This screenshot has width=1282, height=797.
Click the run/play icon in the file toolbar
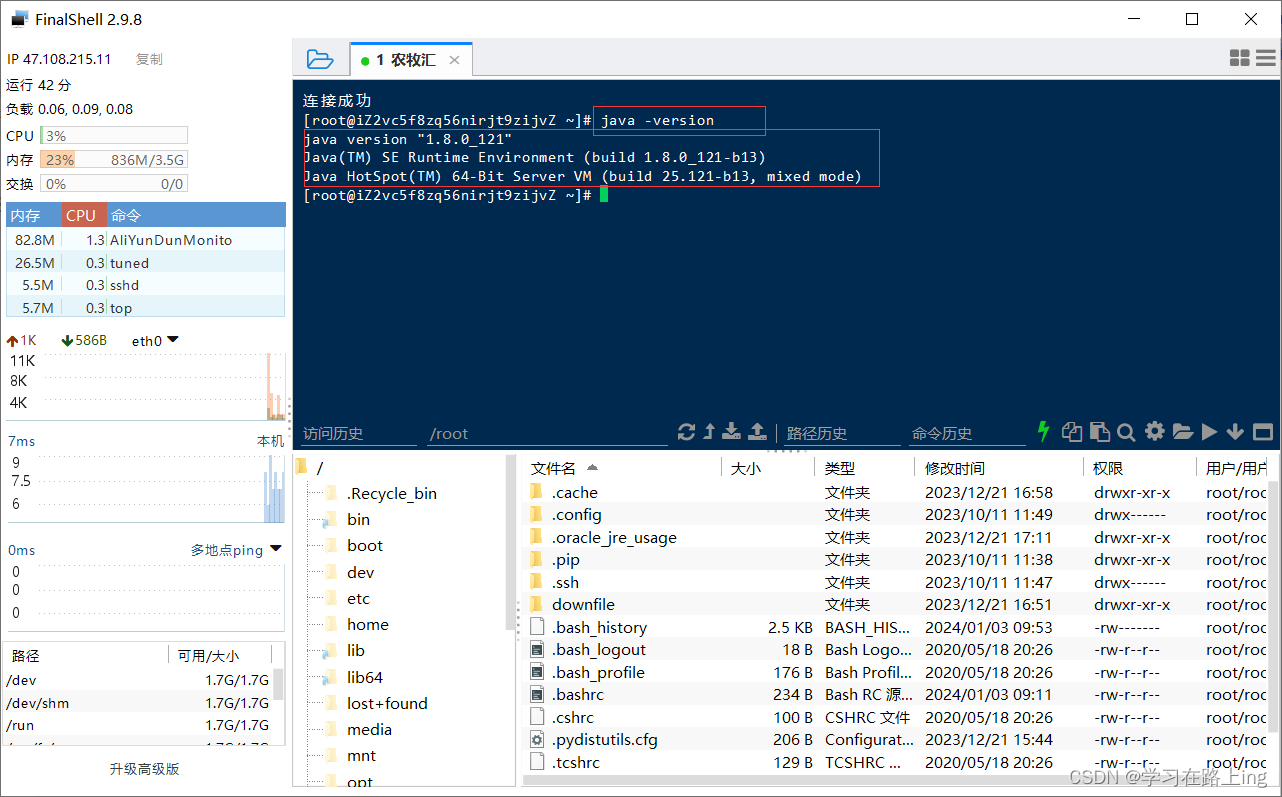(x=1208, y=431)
